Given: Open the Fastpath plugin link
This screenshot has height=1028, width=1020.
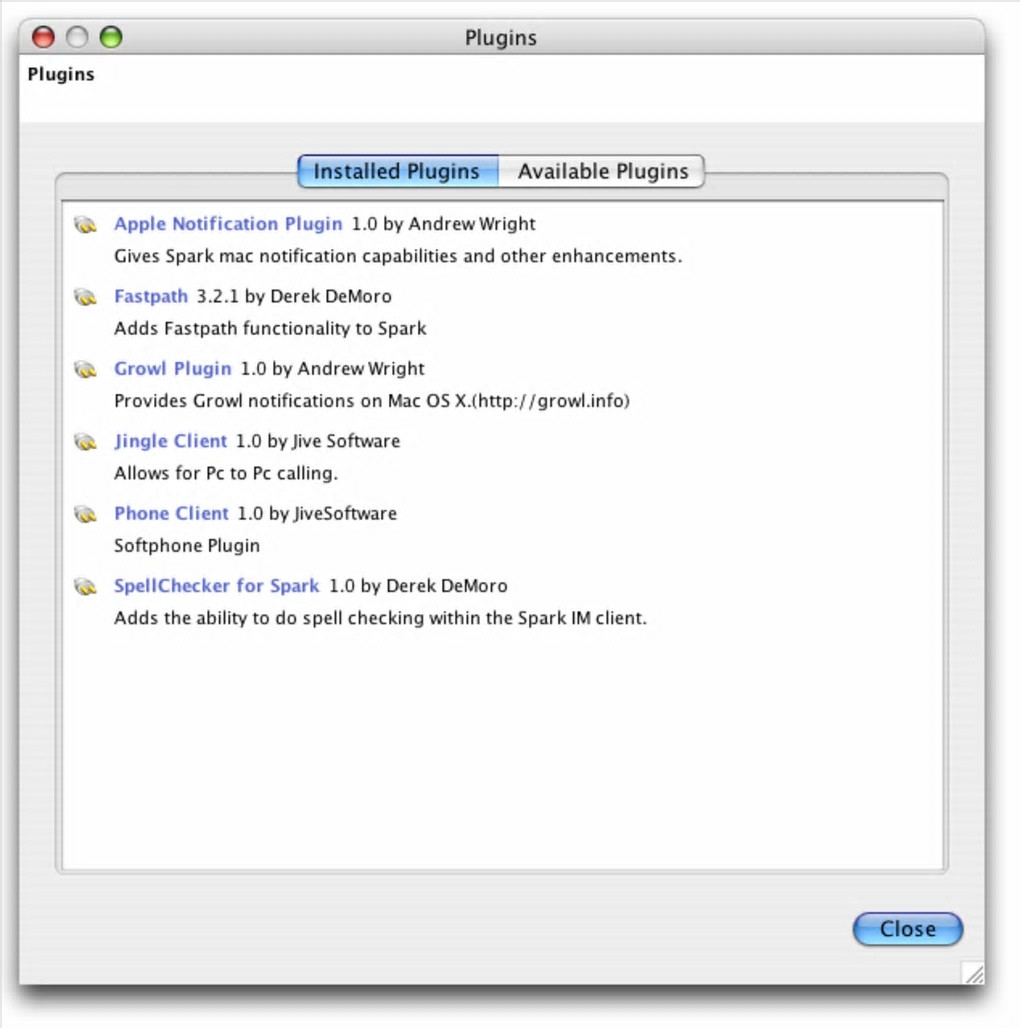Looking at the screenshot, I should [151, 296].
